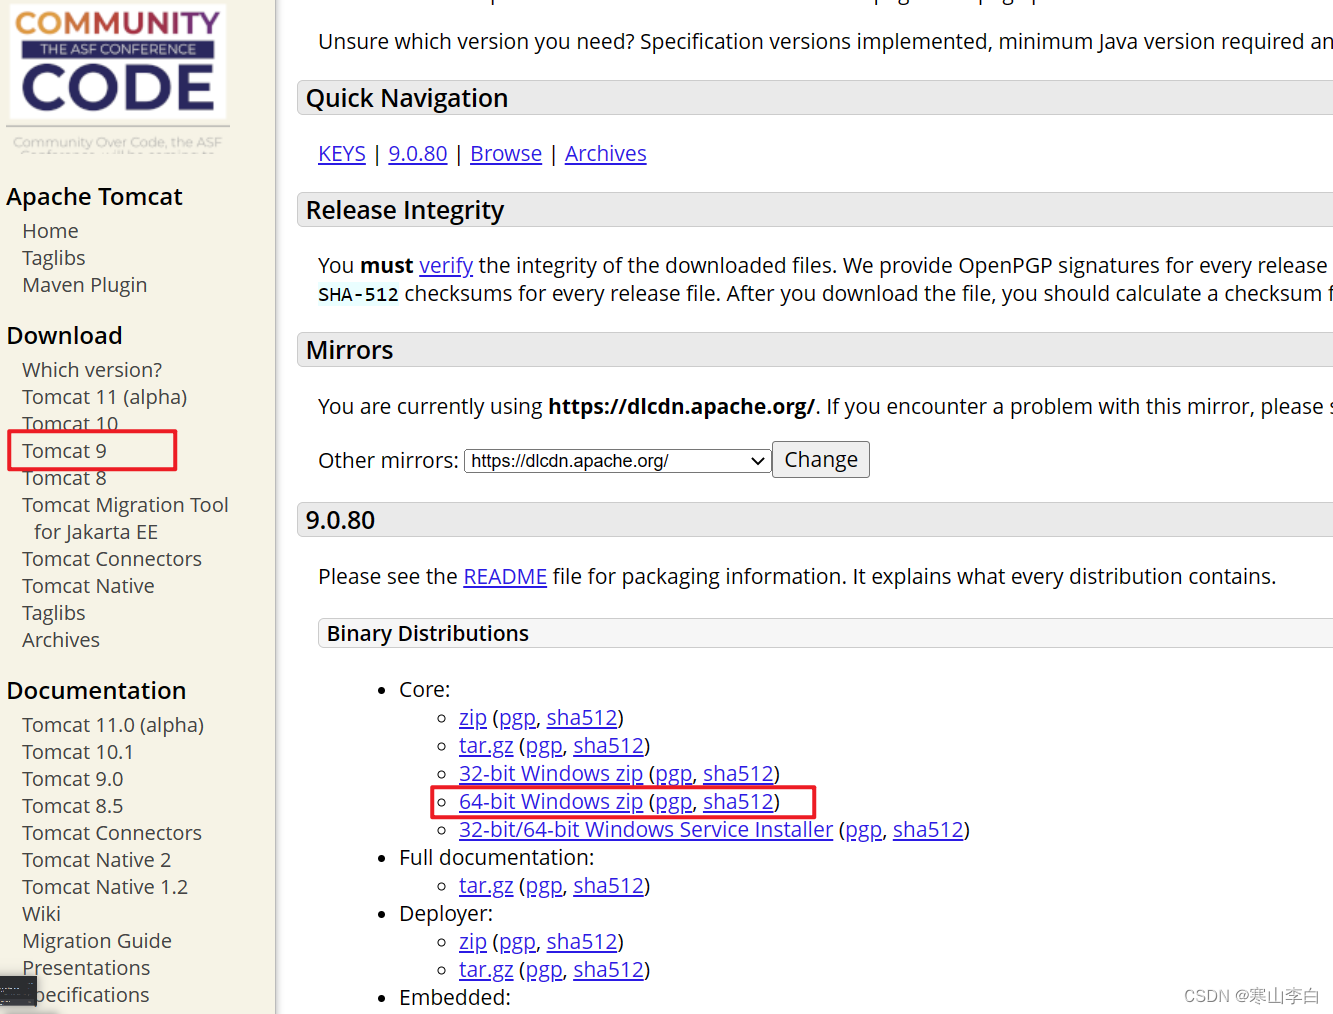Download 32-bit/64-bit Windows Service Installer
This screenshot has height=1014, width=1333.
[x=646, y=830]
